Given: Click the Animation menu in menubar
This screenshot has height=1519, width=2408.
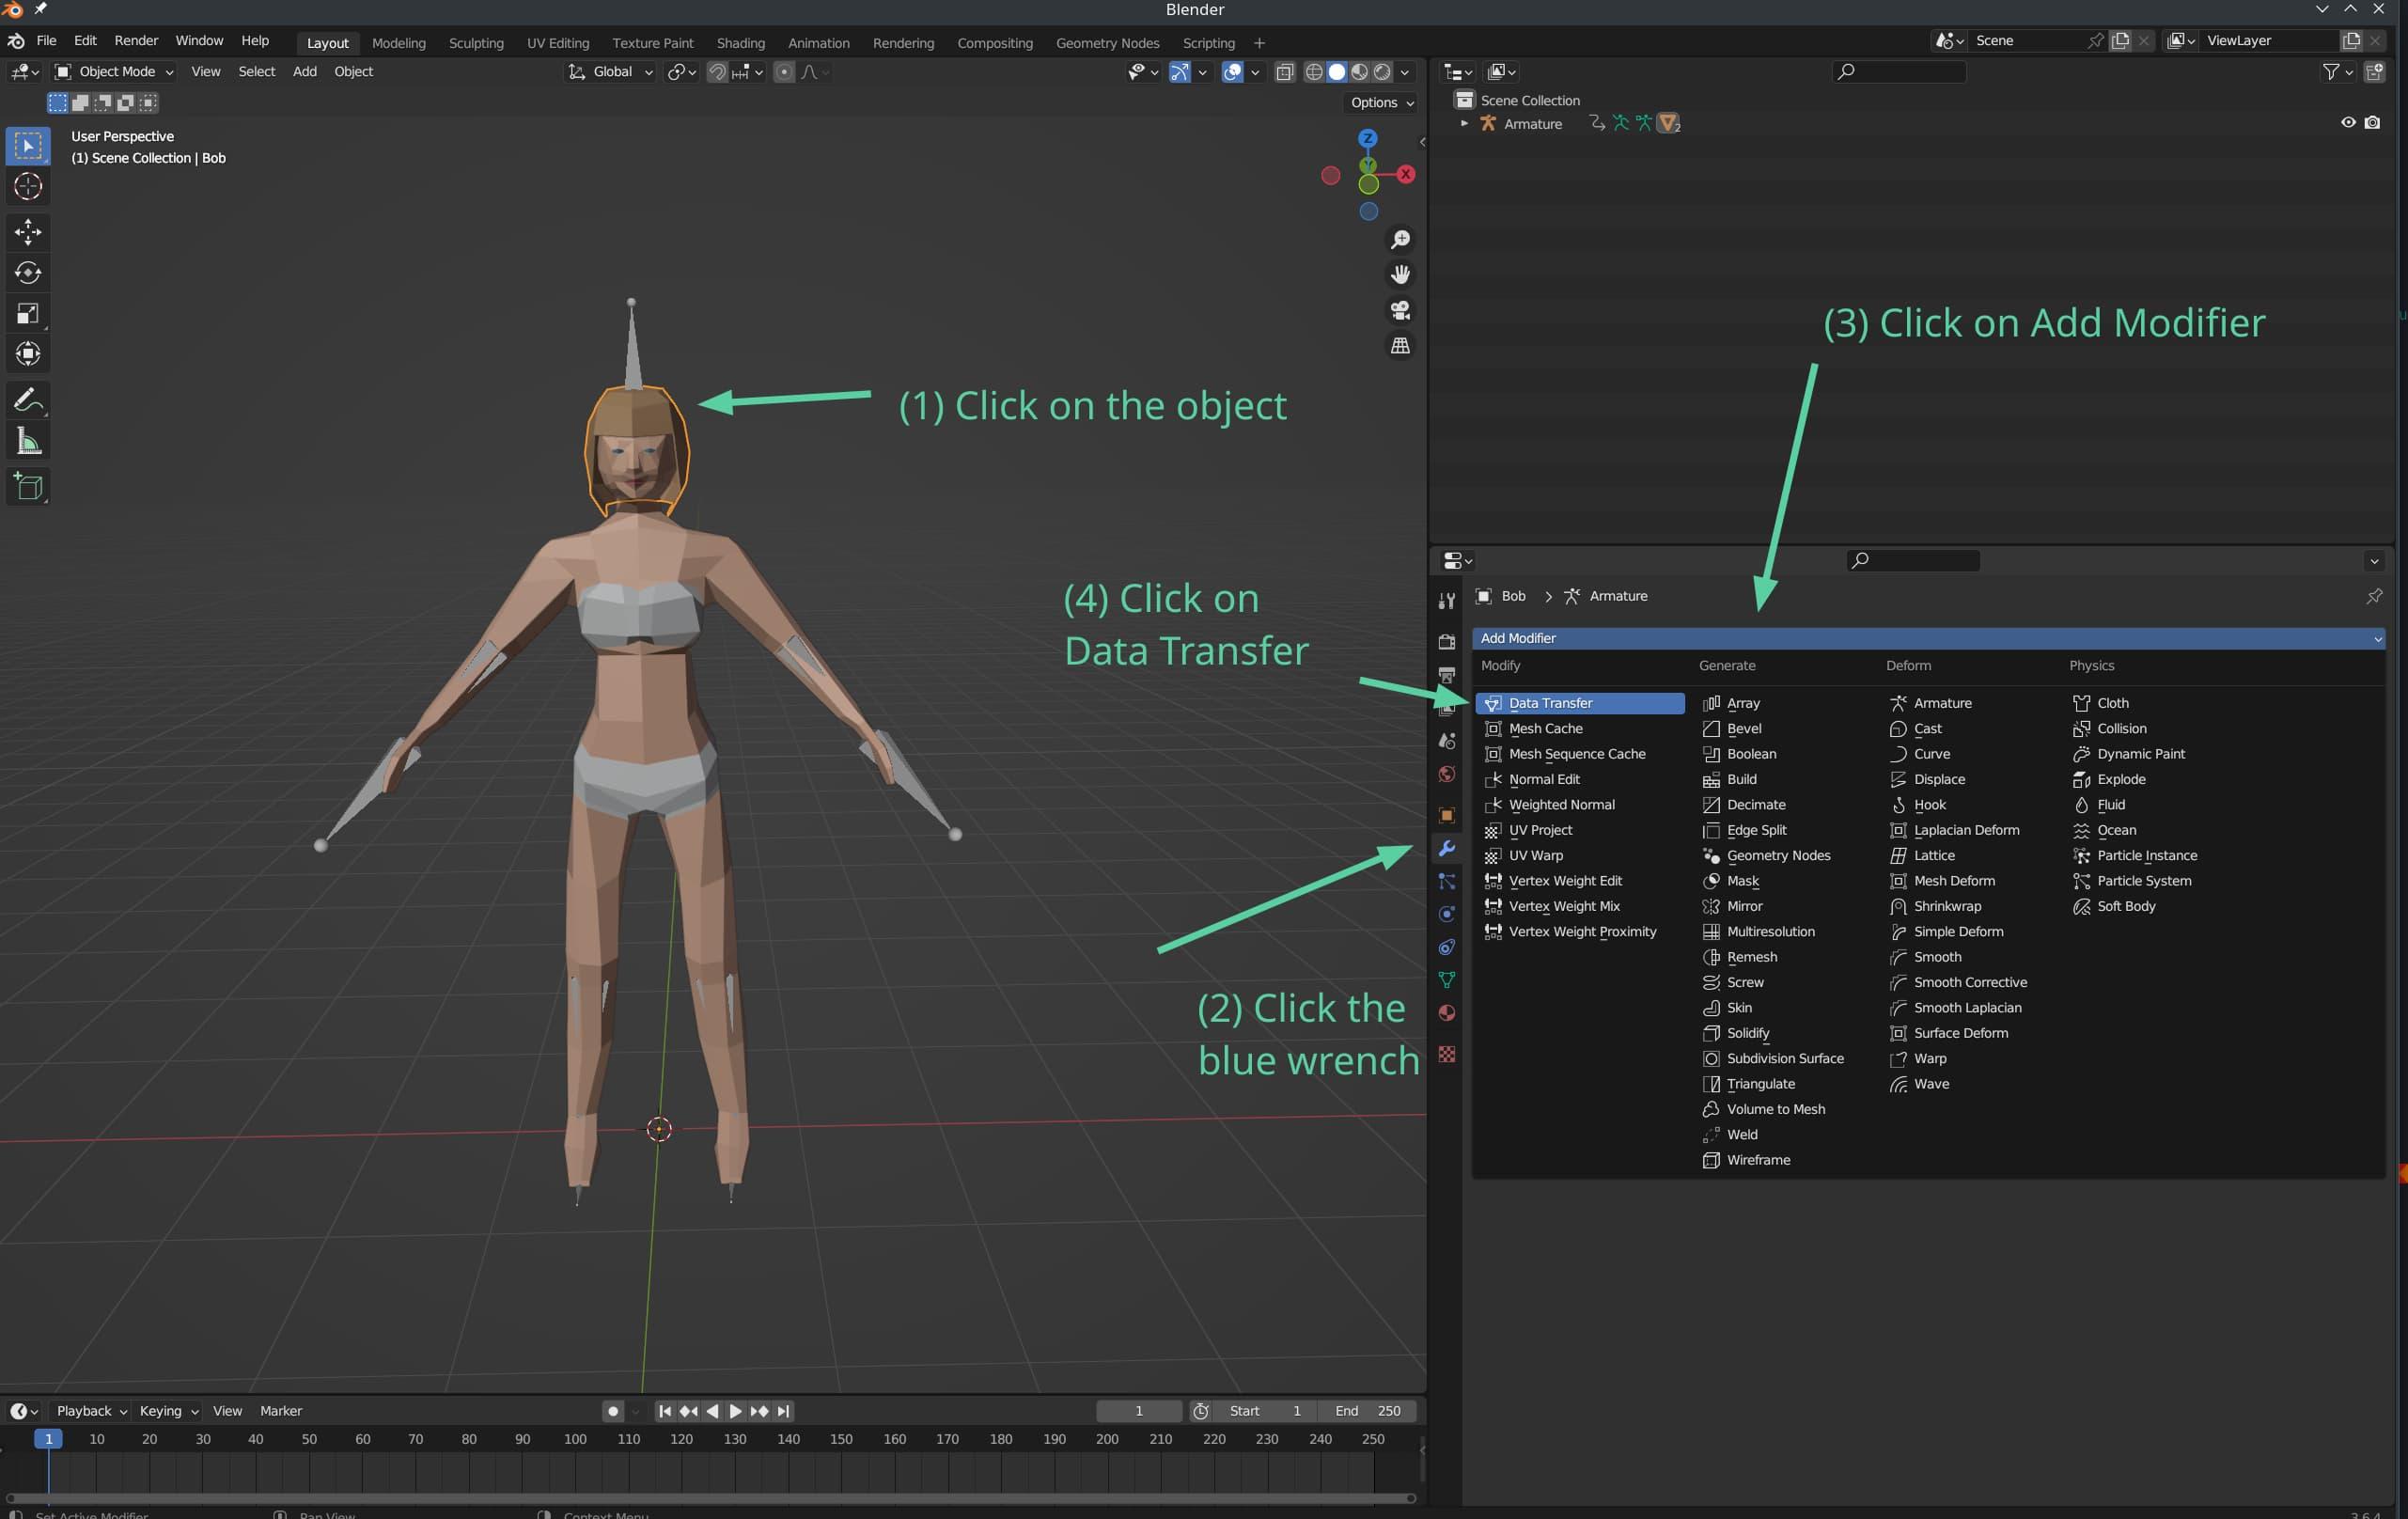Looking at the screenshot, I should click(818, 42).
